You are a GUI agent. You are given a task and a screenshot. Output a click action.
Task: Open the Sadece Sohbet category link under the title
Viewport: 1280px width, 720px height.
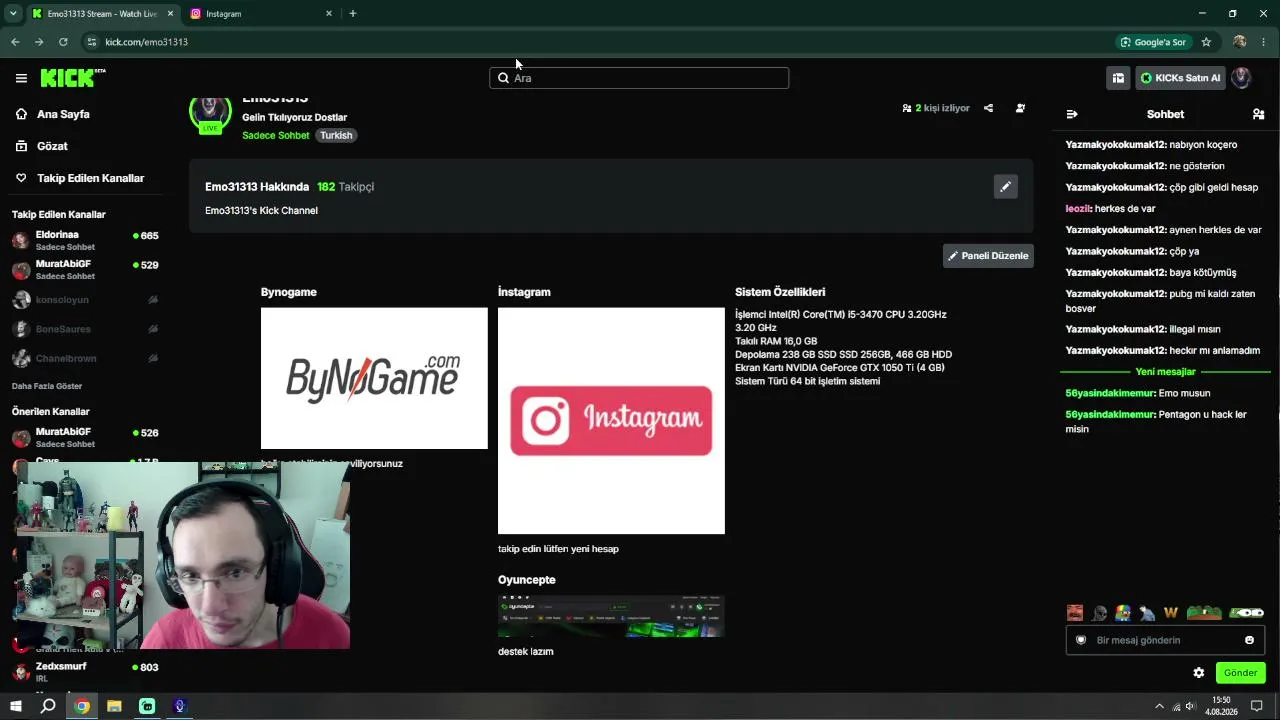[275, 136]
